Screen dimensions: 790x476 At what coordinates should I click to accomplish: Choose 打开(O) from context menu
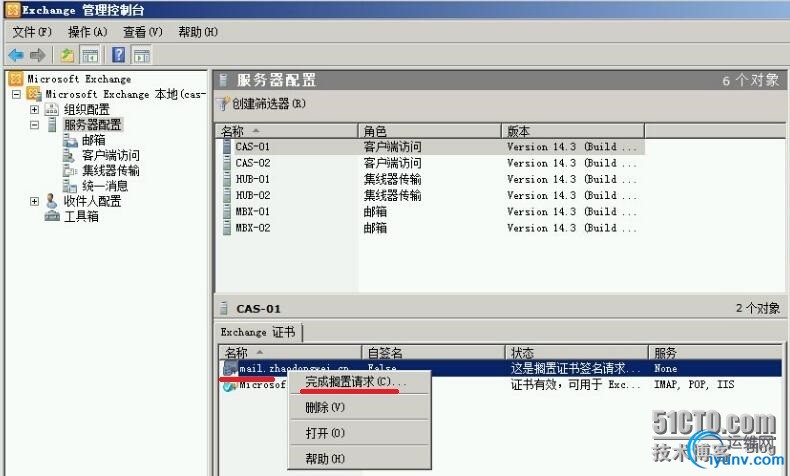359,433
